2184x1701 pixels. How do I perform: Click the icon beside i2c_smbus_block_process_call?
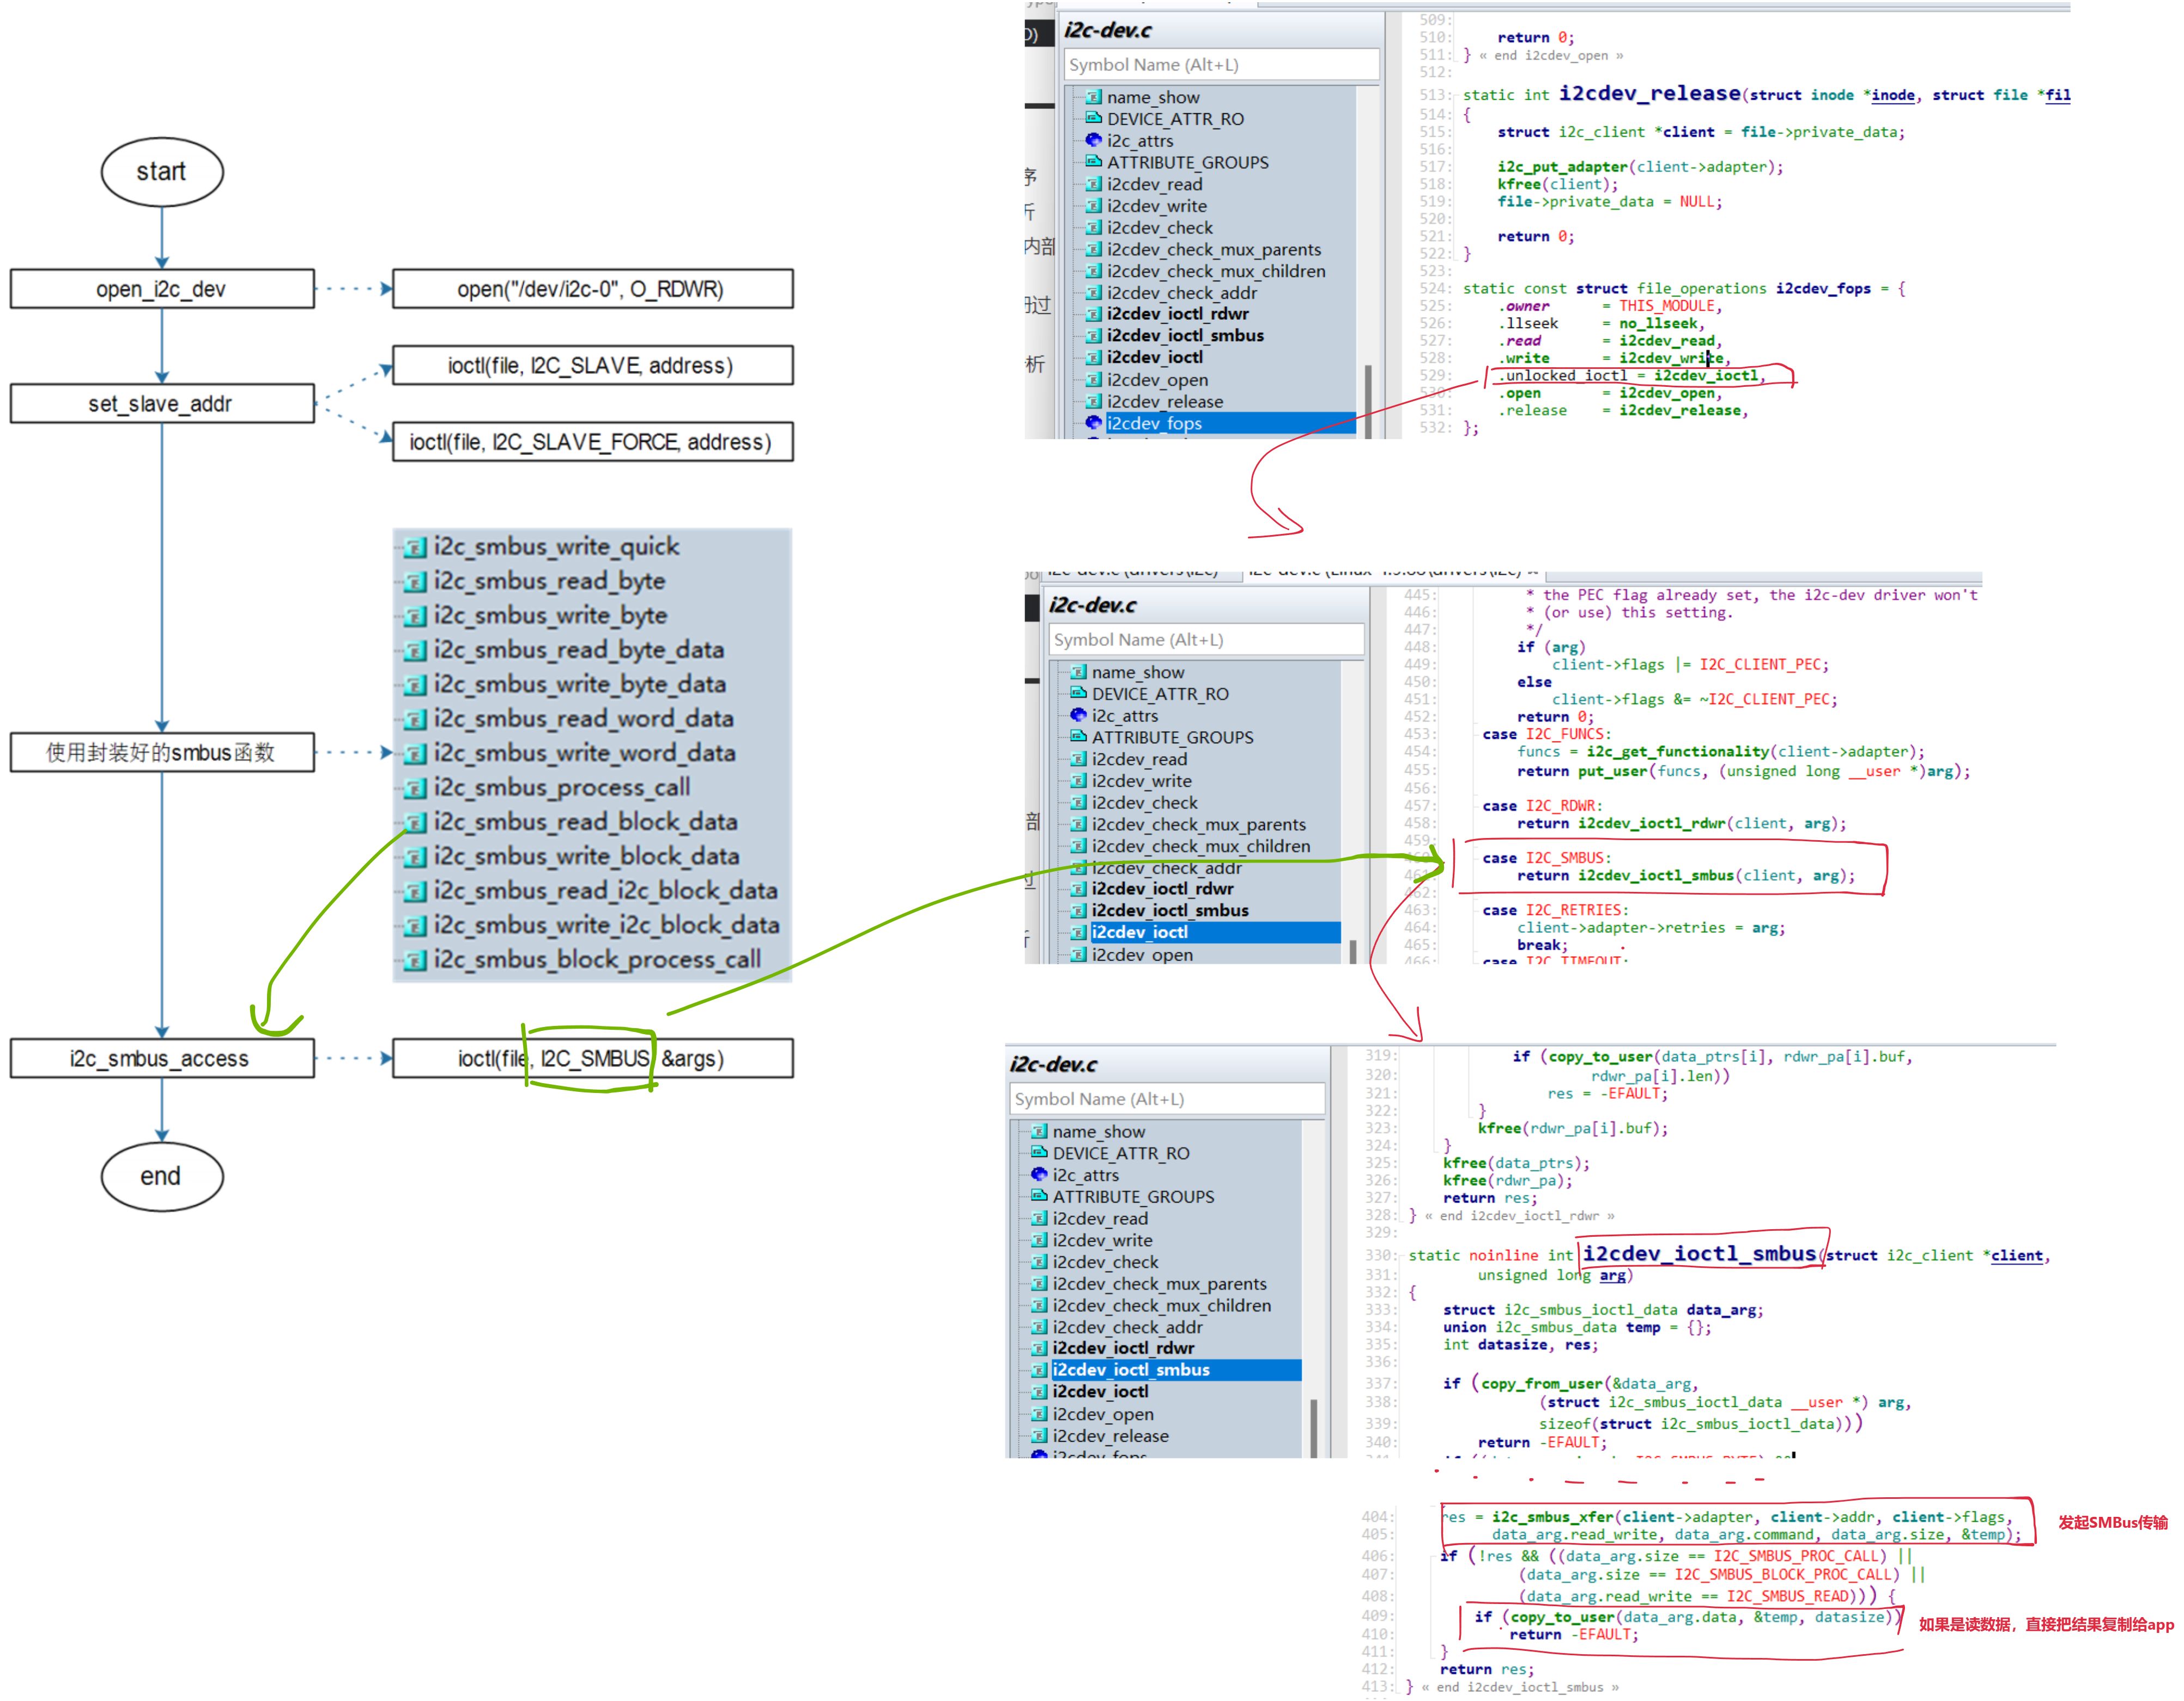tap(415, 961)
